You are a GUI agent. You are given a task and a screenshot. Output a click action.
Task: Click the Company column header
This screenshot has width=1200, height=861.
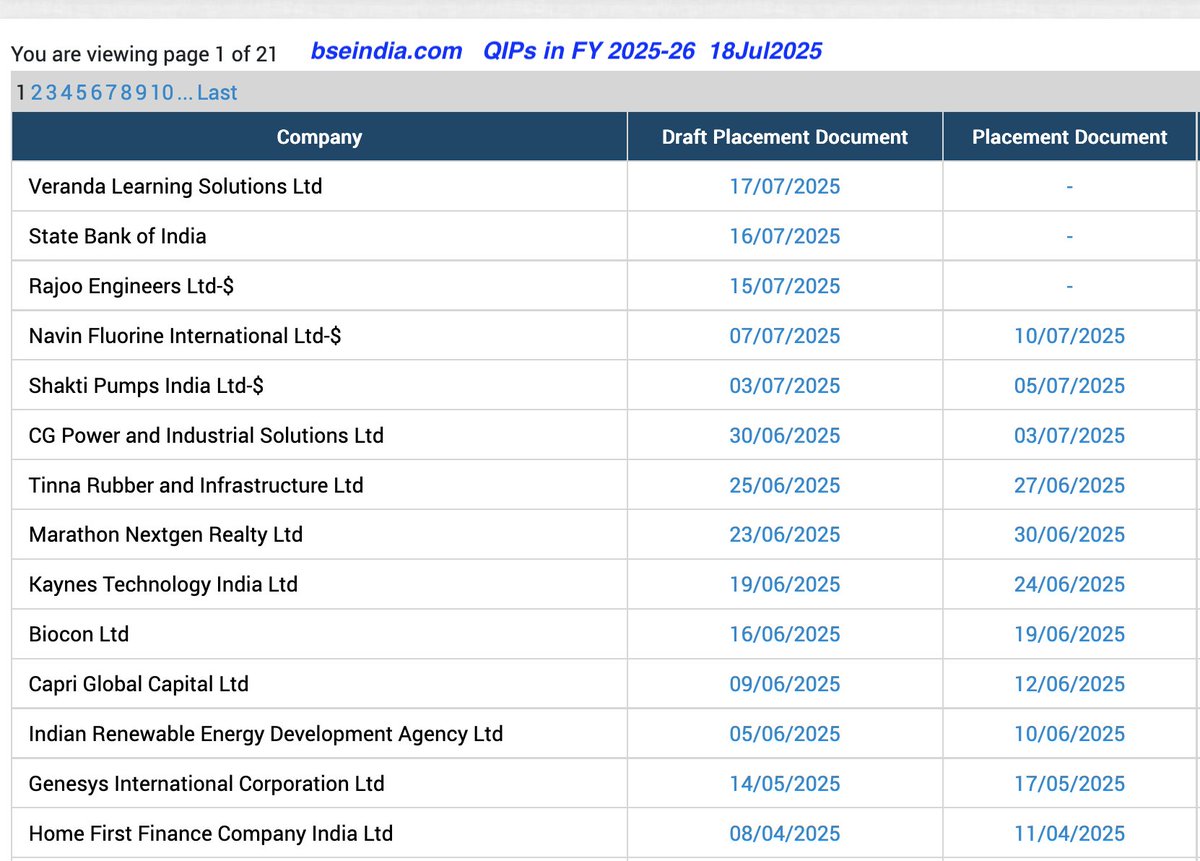pos(319,137)
